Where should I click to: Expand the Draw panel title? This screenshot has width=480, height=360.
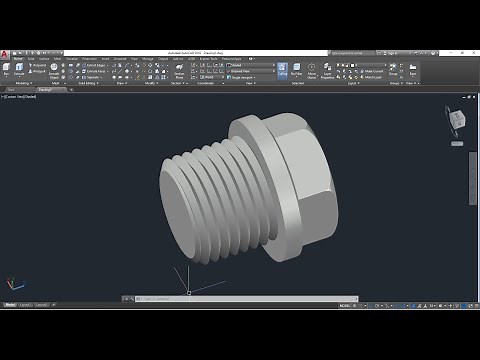tap(121, 83)
